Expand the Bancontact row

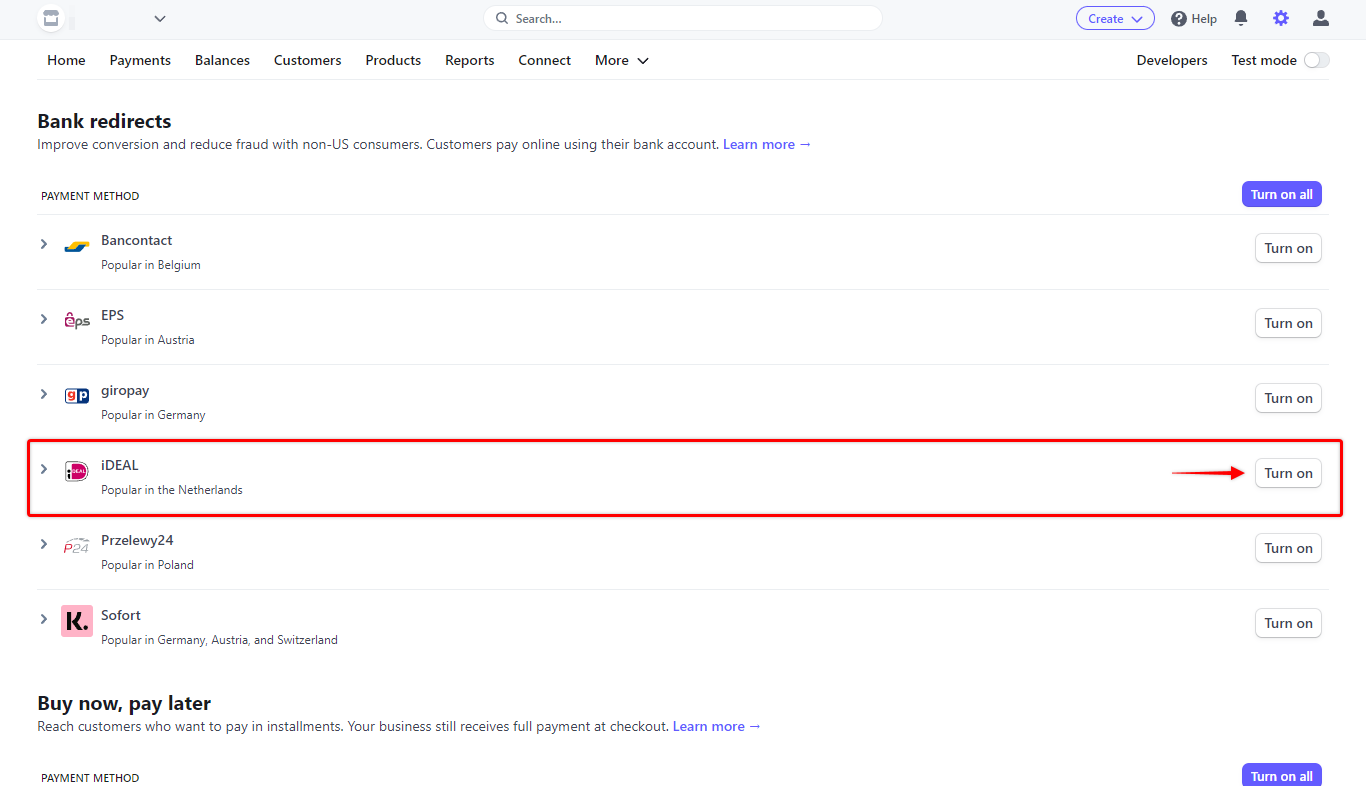click(43, 244)
